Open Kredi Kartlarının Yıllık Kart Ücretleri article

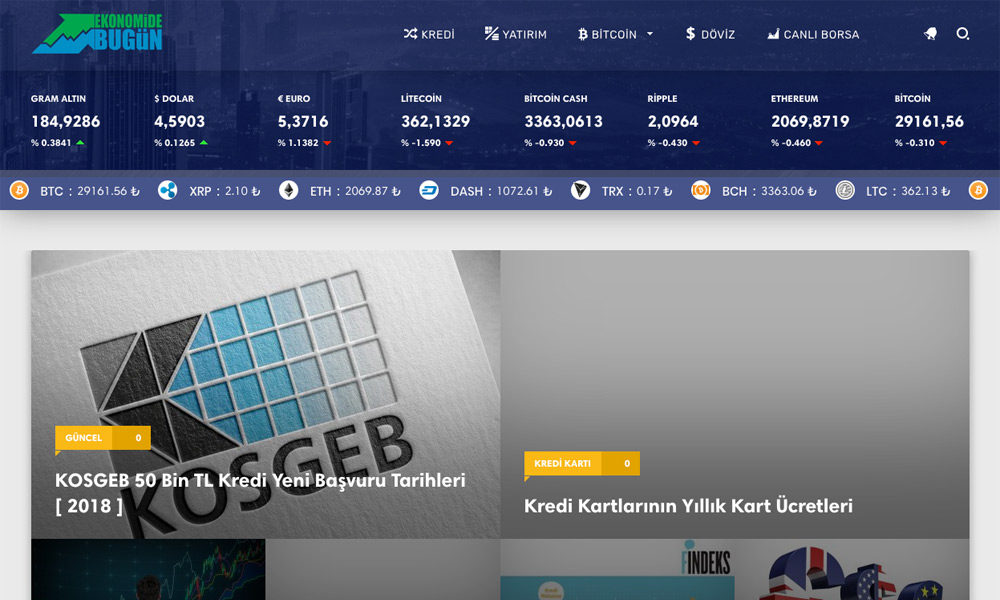coord(688,506)
